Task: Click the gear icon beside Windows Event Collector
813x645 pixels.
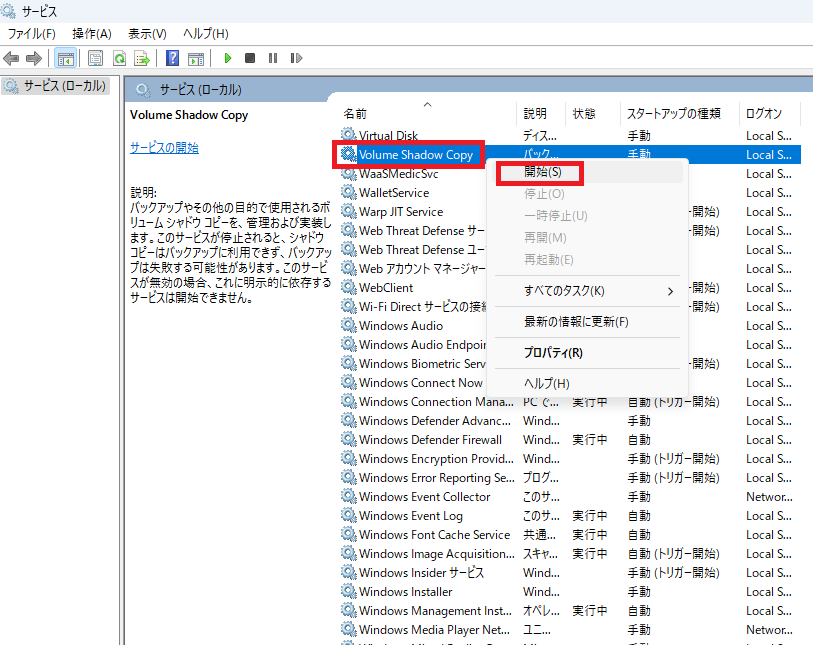Action: [x=348, y=496]
